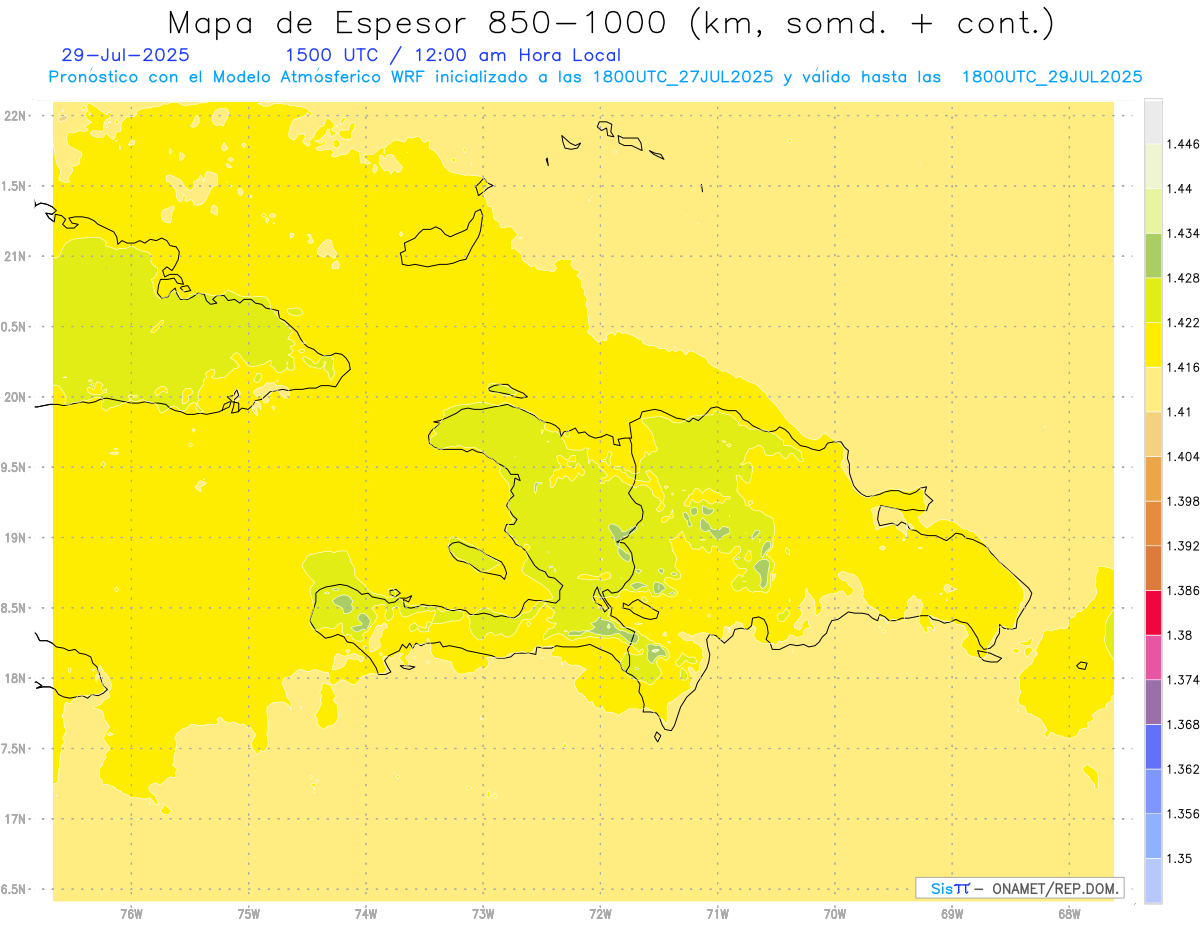Click the bright yellow legend swatch above 1.416
1200x927 pixels.
tap(1153, 344)
